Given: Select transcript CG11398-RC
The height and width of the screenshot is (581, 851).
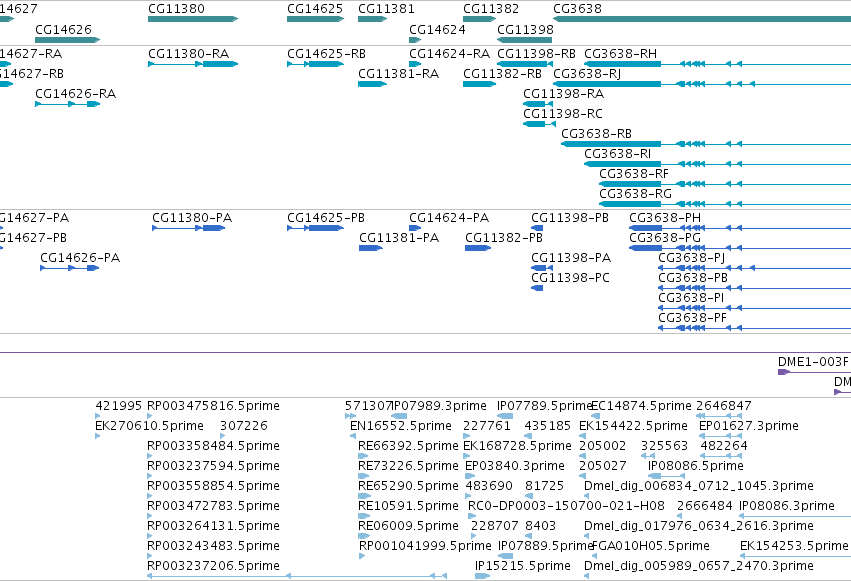Looking at the screenshot, I should click(x=539, y=124).
